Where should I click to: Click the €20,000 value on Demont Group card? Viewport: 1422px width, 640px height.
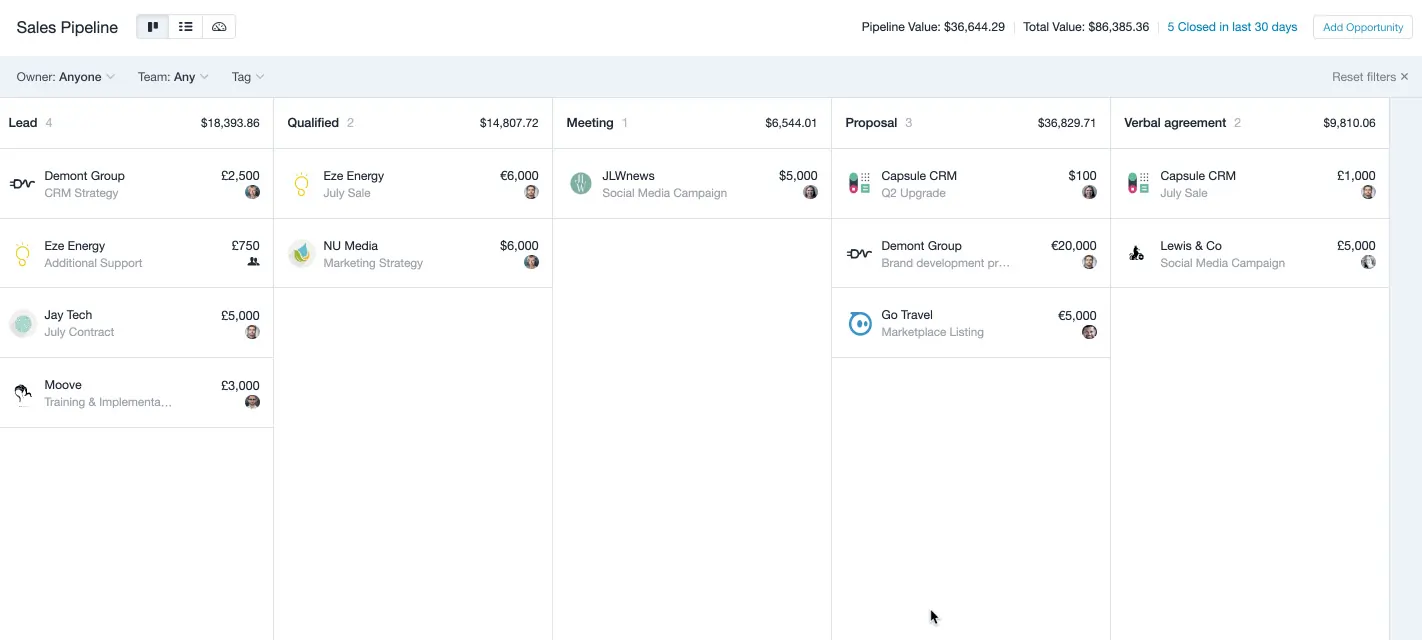point(1073,246)
